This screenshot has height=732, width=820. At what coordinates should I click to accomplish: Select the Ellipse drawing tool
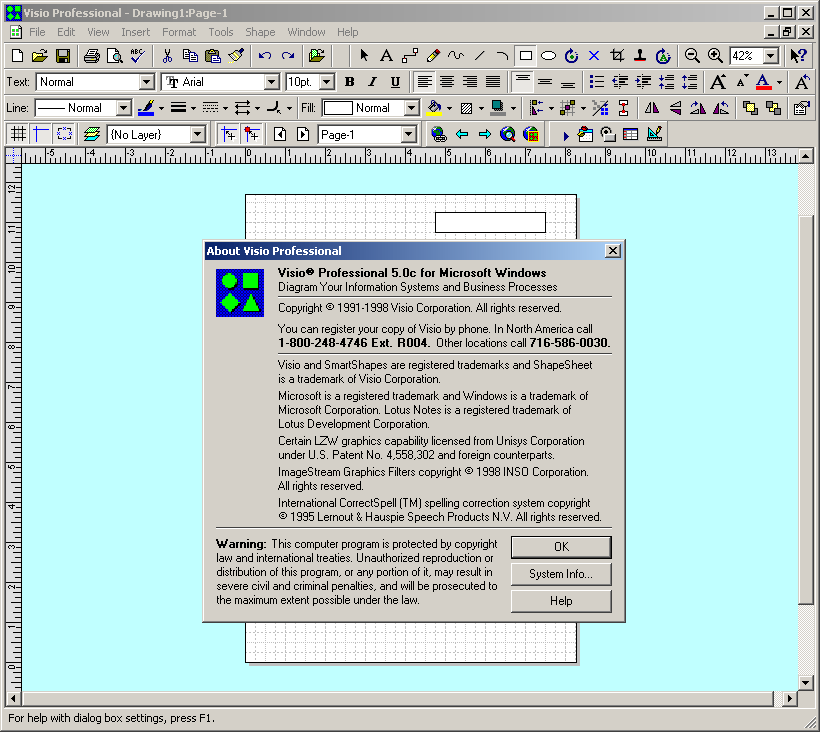click(548, 56)
